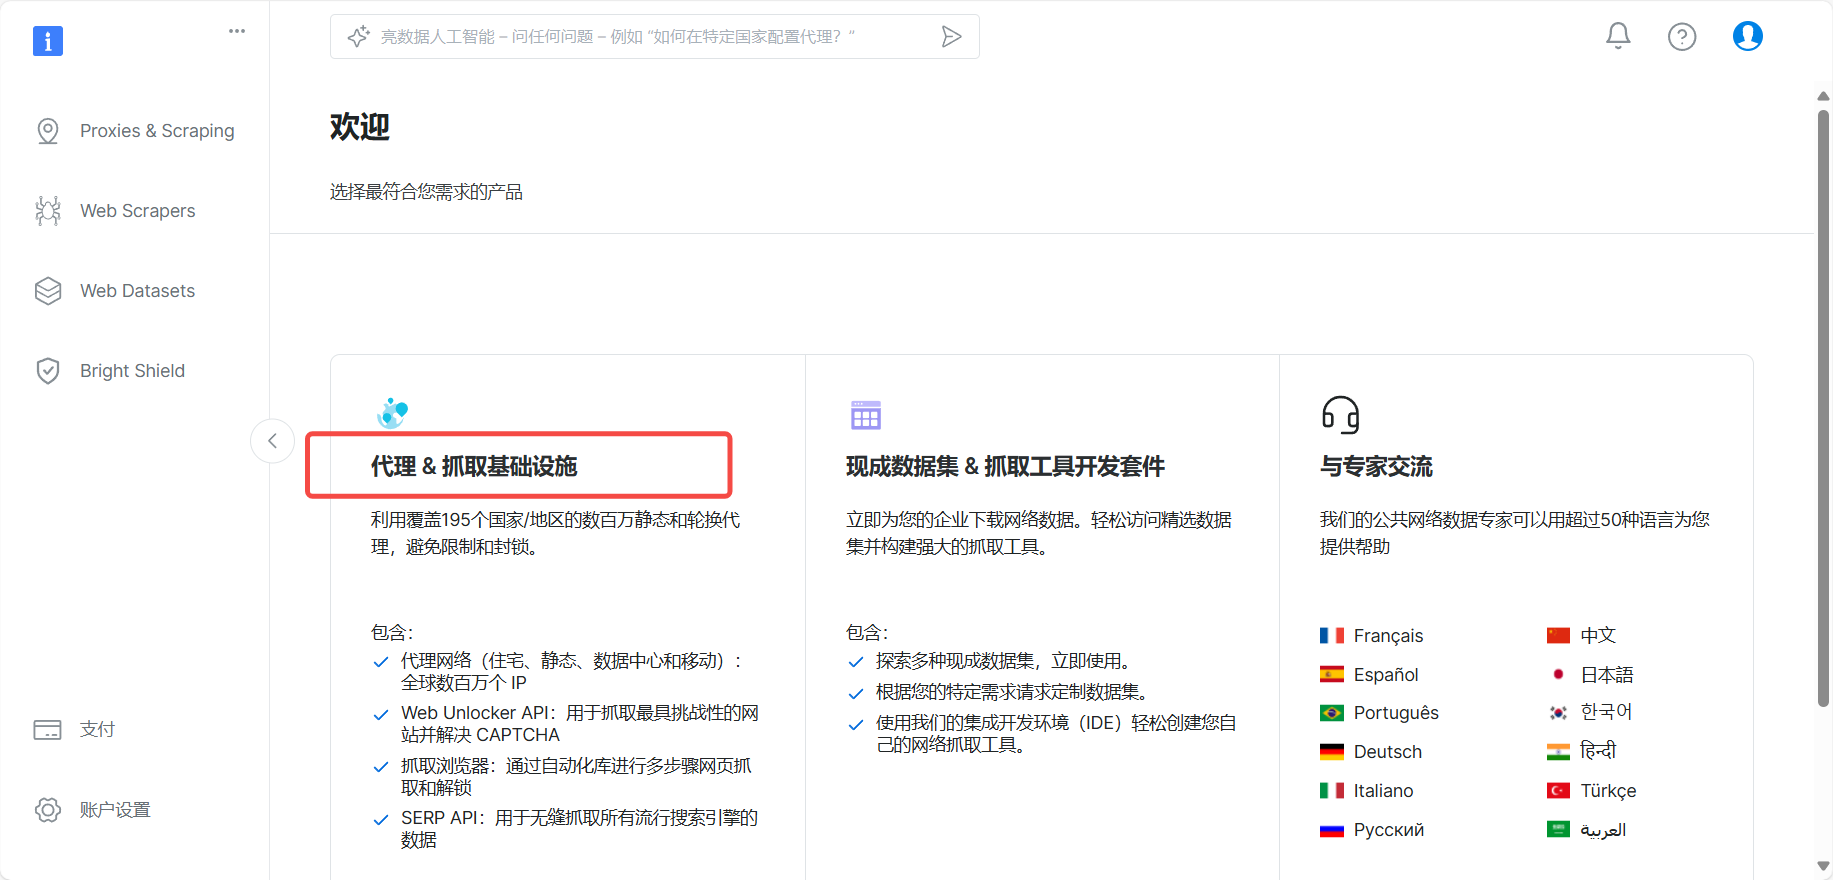This screenshot has height=880, width=1833.
Task: Click the Saudi Arabian flag icon
Action: coord(1558,829)
